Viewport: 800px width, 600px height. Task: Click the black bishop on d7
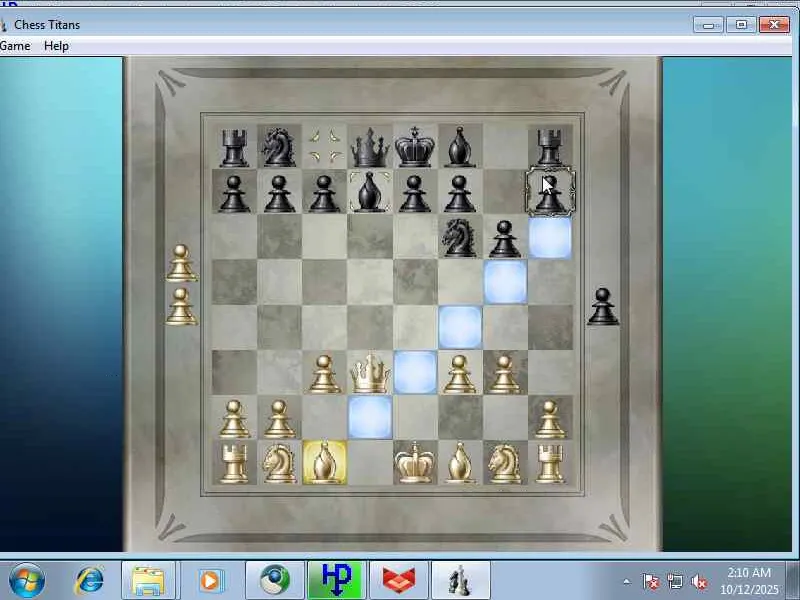[x=370, y=192]
